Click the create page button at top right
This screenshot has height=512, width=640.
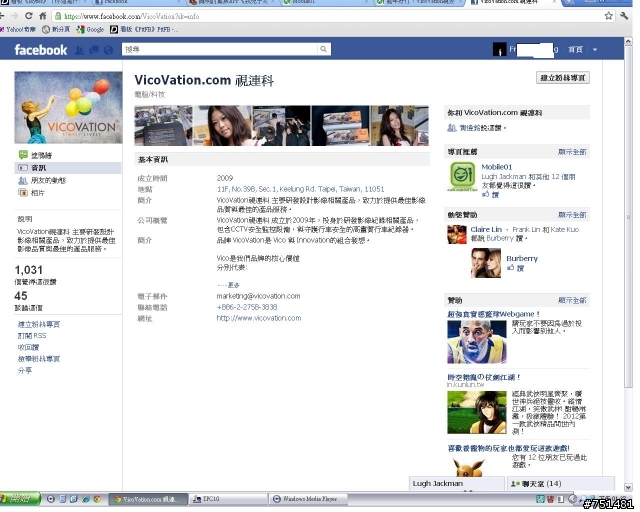[563, 78]
